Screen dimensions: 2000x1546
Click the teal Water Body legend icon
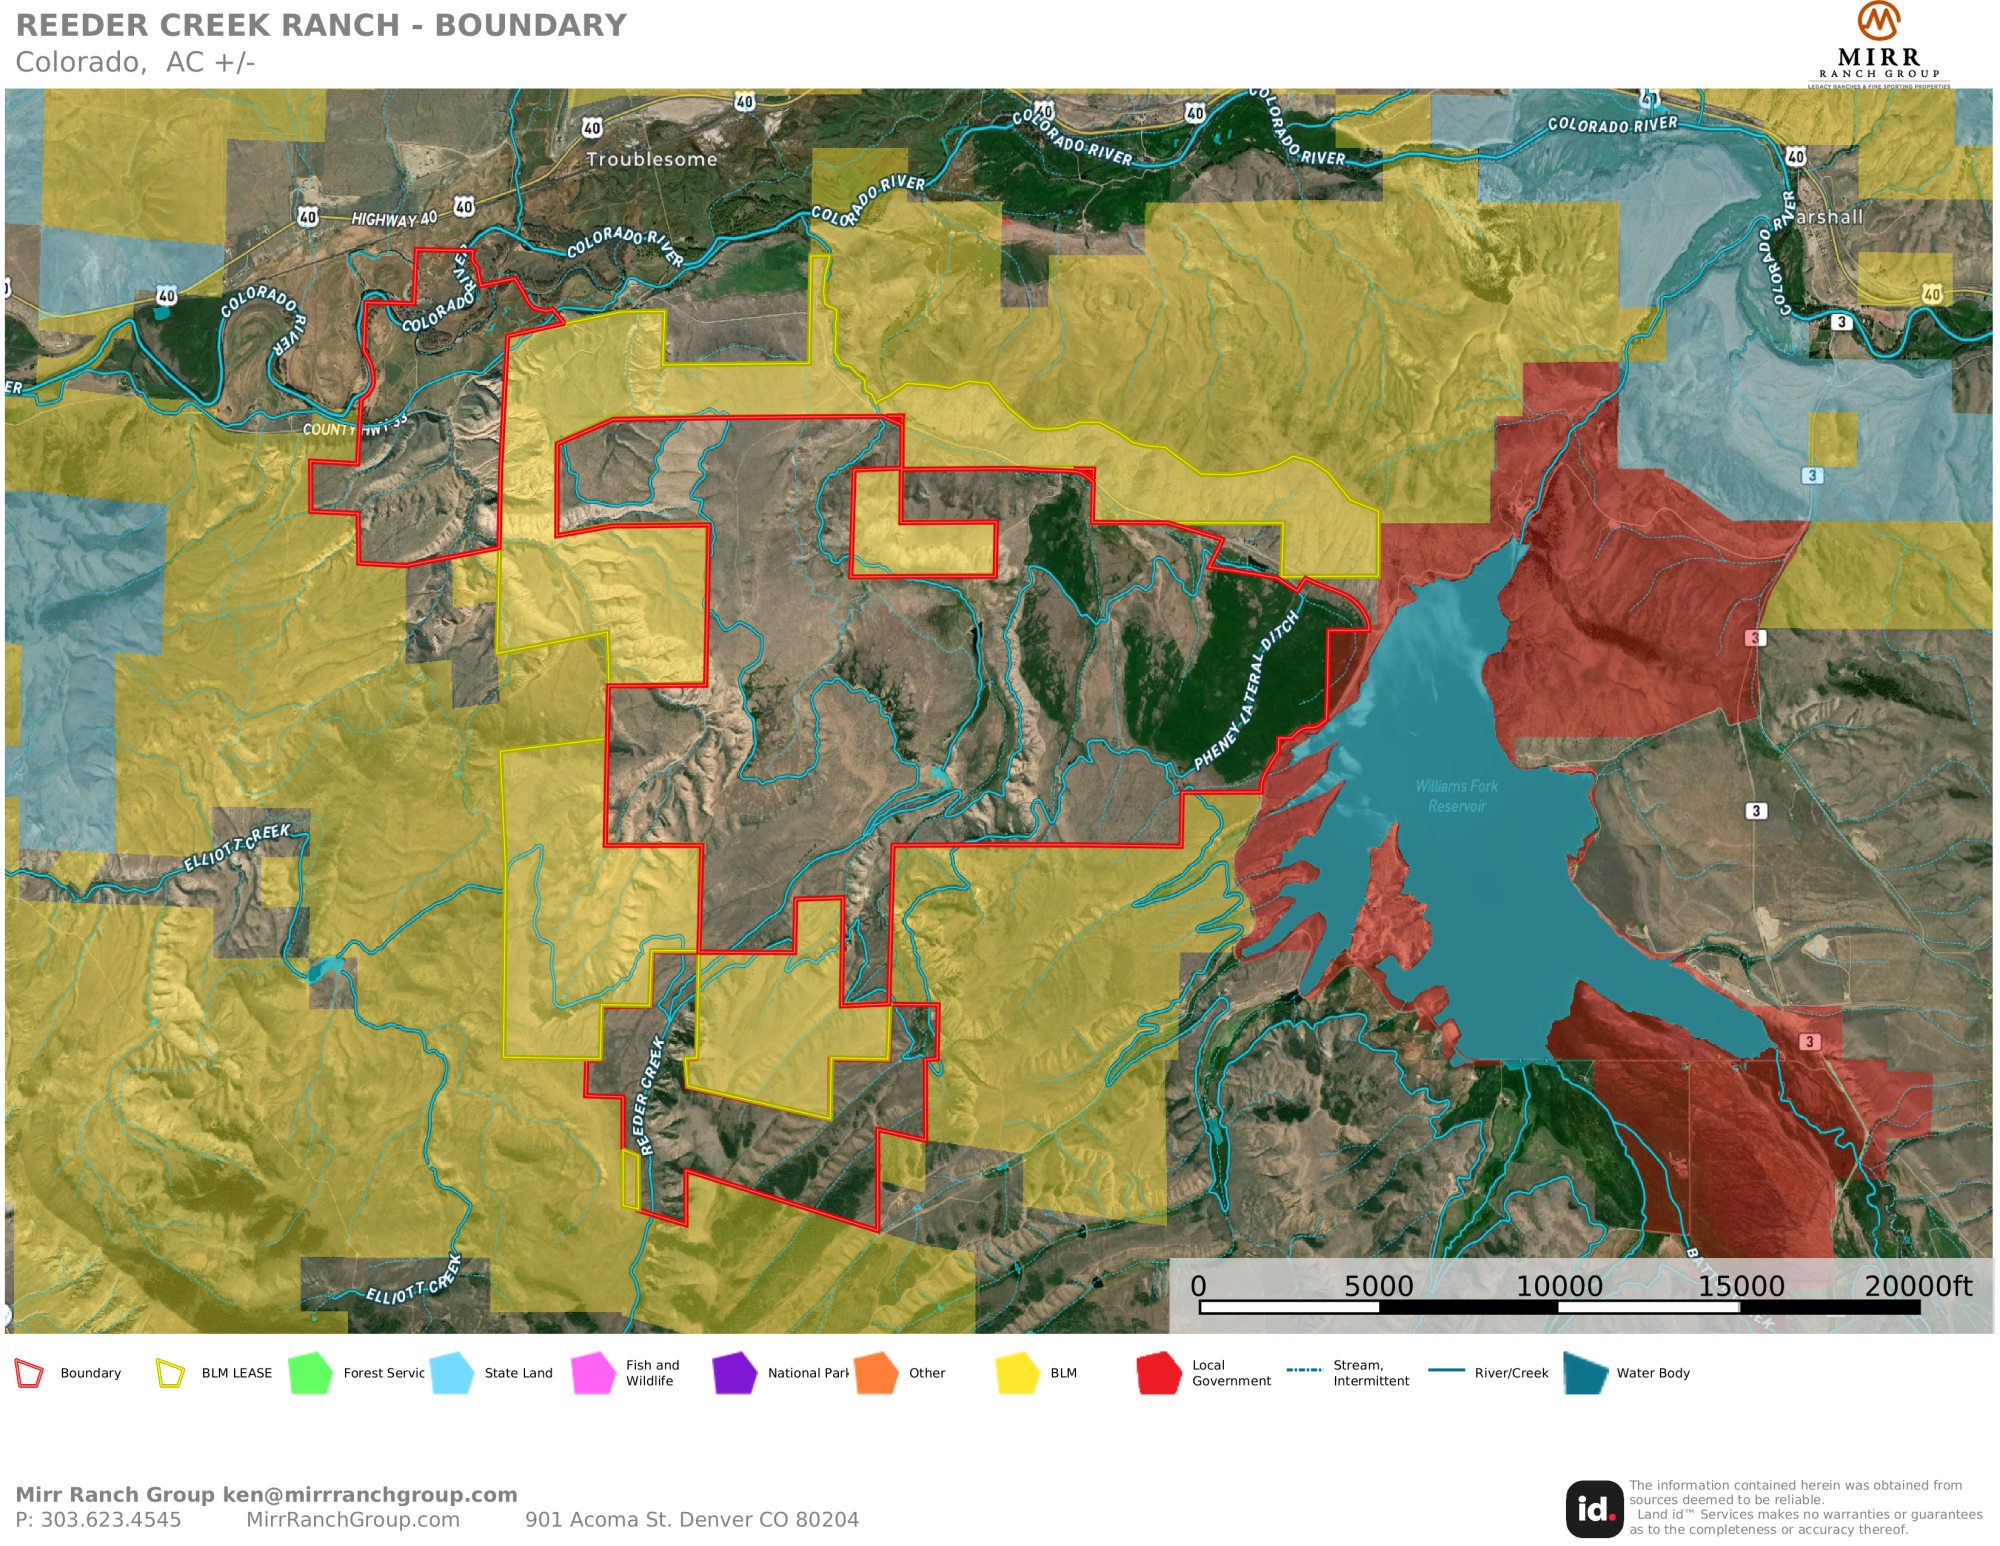point(1585,1373)
